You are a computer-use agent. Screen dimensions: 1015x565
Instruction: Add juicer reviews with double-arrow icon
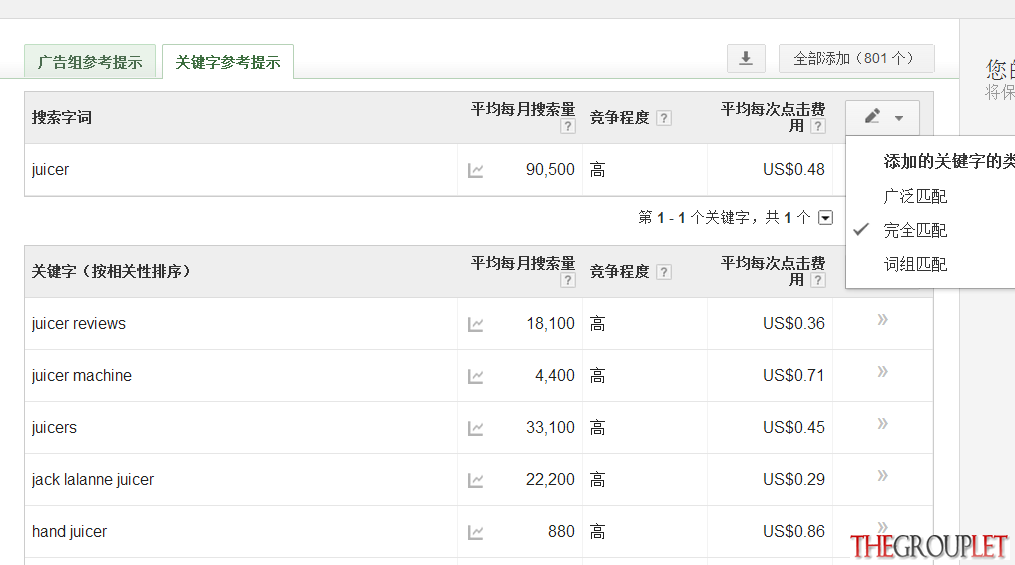click(882, 320)
